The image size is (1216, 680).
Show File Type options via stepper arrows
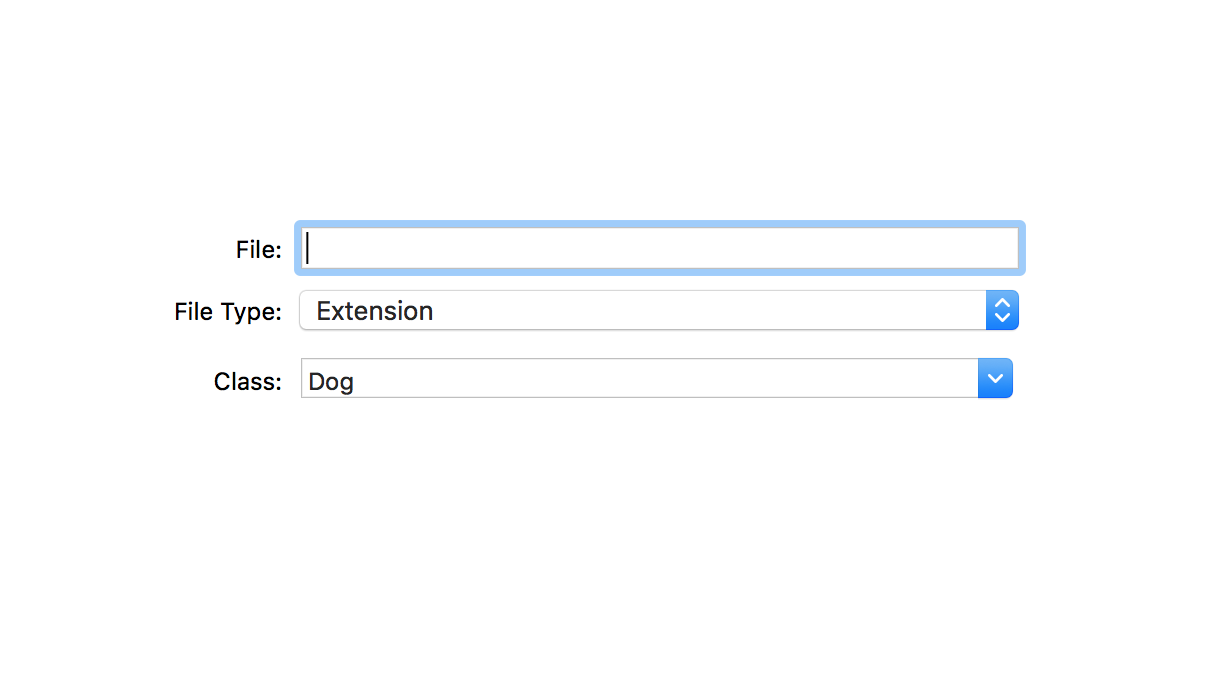(1002, 310)
